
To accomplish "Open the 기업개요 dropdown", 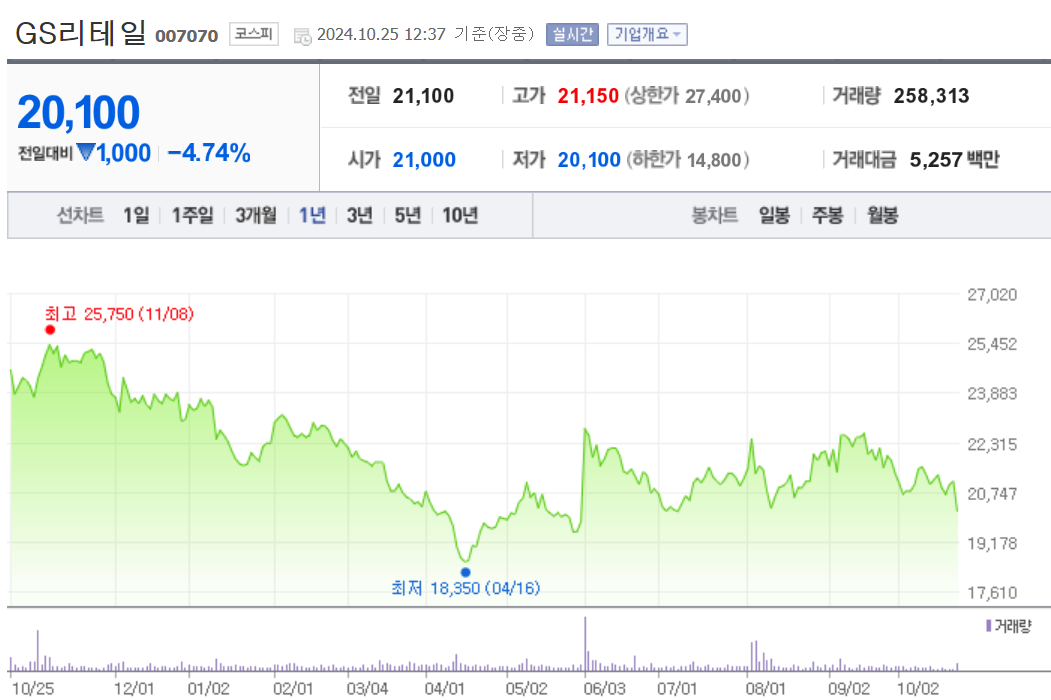I will pyautogui.click(x=647, y=34).
